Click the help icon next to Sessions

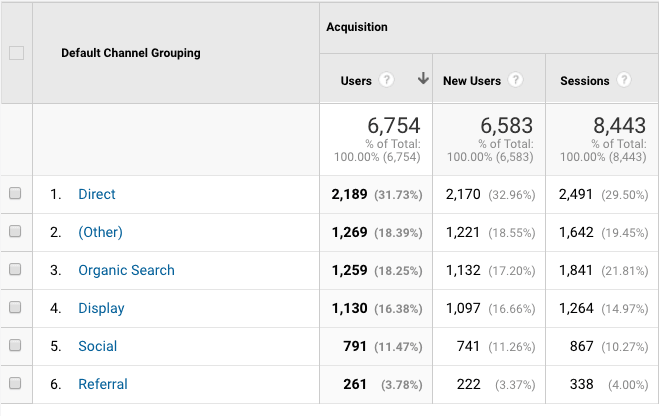pyautogui.click(x=624, y=81)
